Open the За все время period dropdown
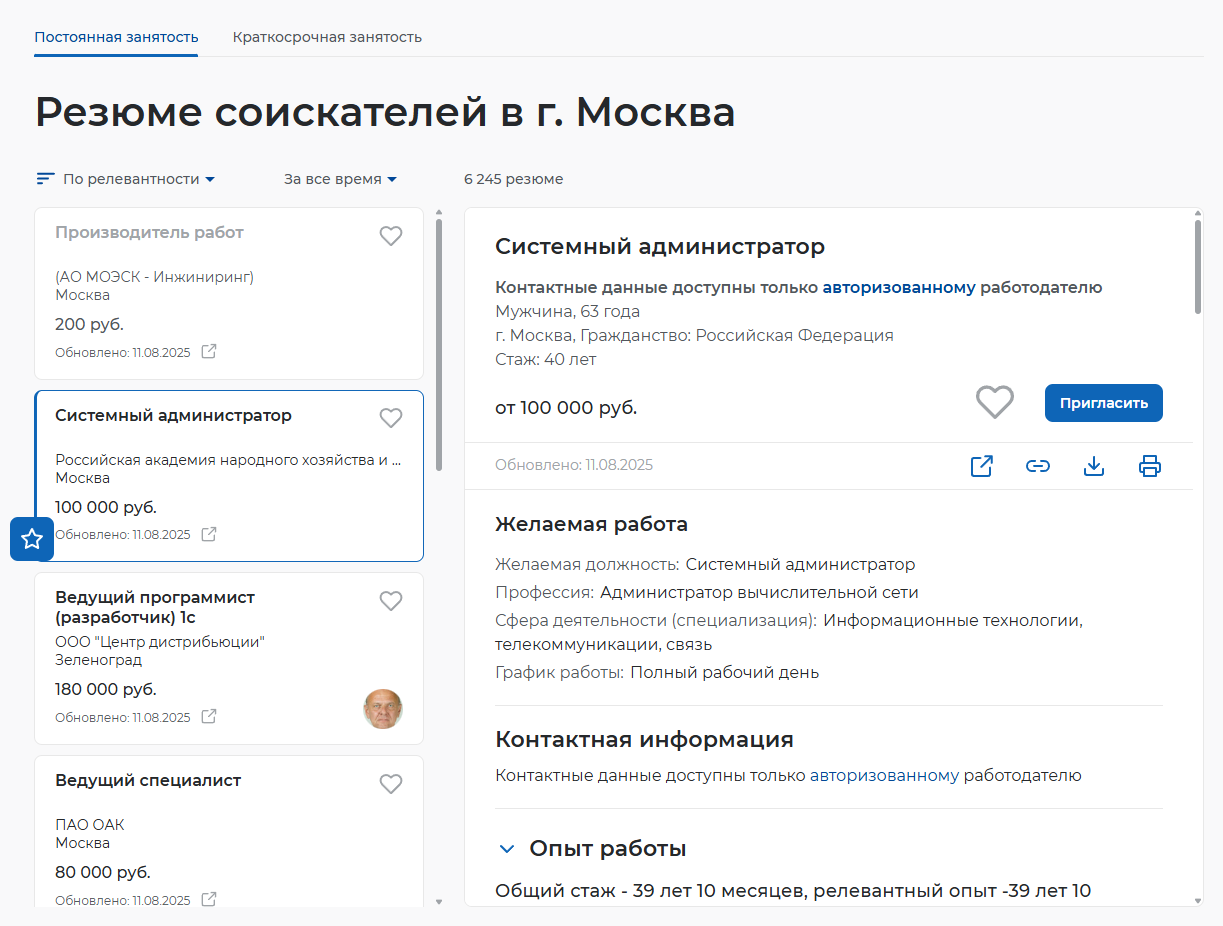The width and height of the screenshot is (1223, 926). click(x=340, y=179)
